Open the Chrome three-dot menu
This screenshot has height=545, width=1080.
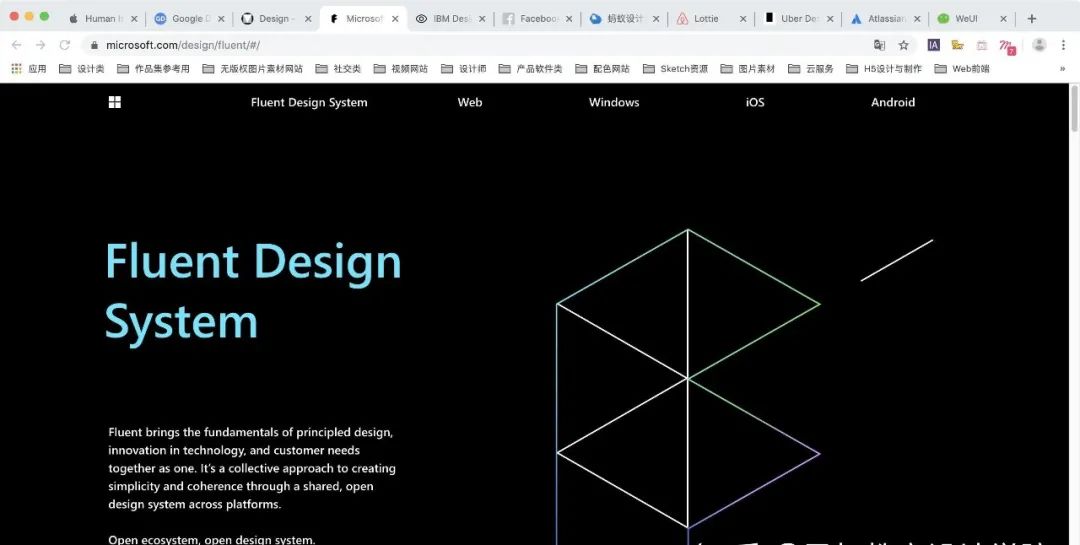click(1063, 45)
